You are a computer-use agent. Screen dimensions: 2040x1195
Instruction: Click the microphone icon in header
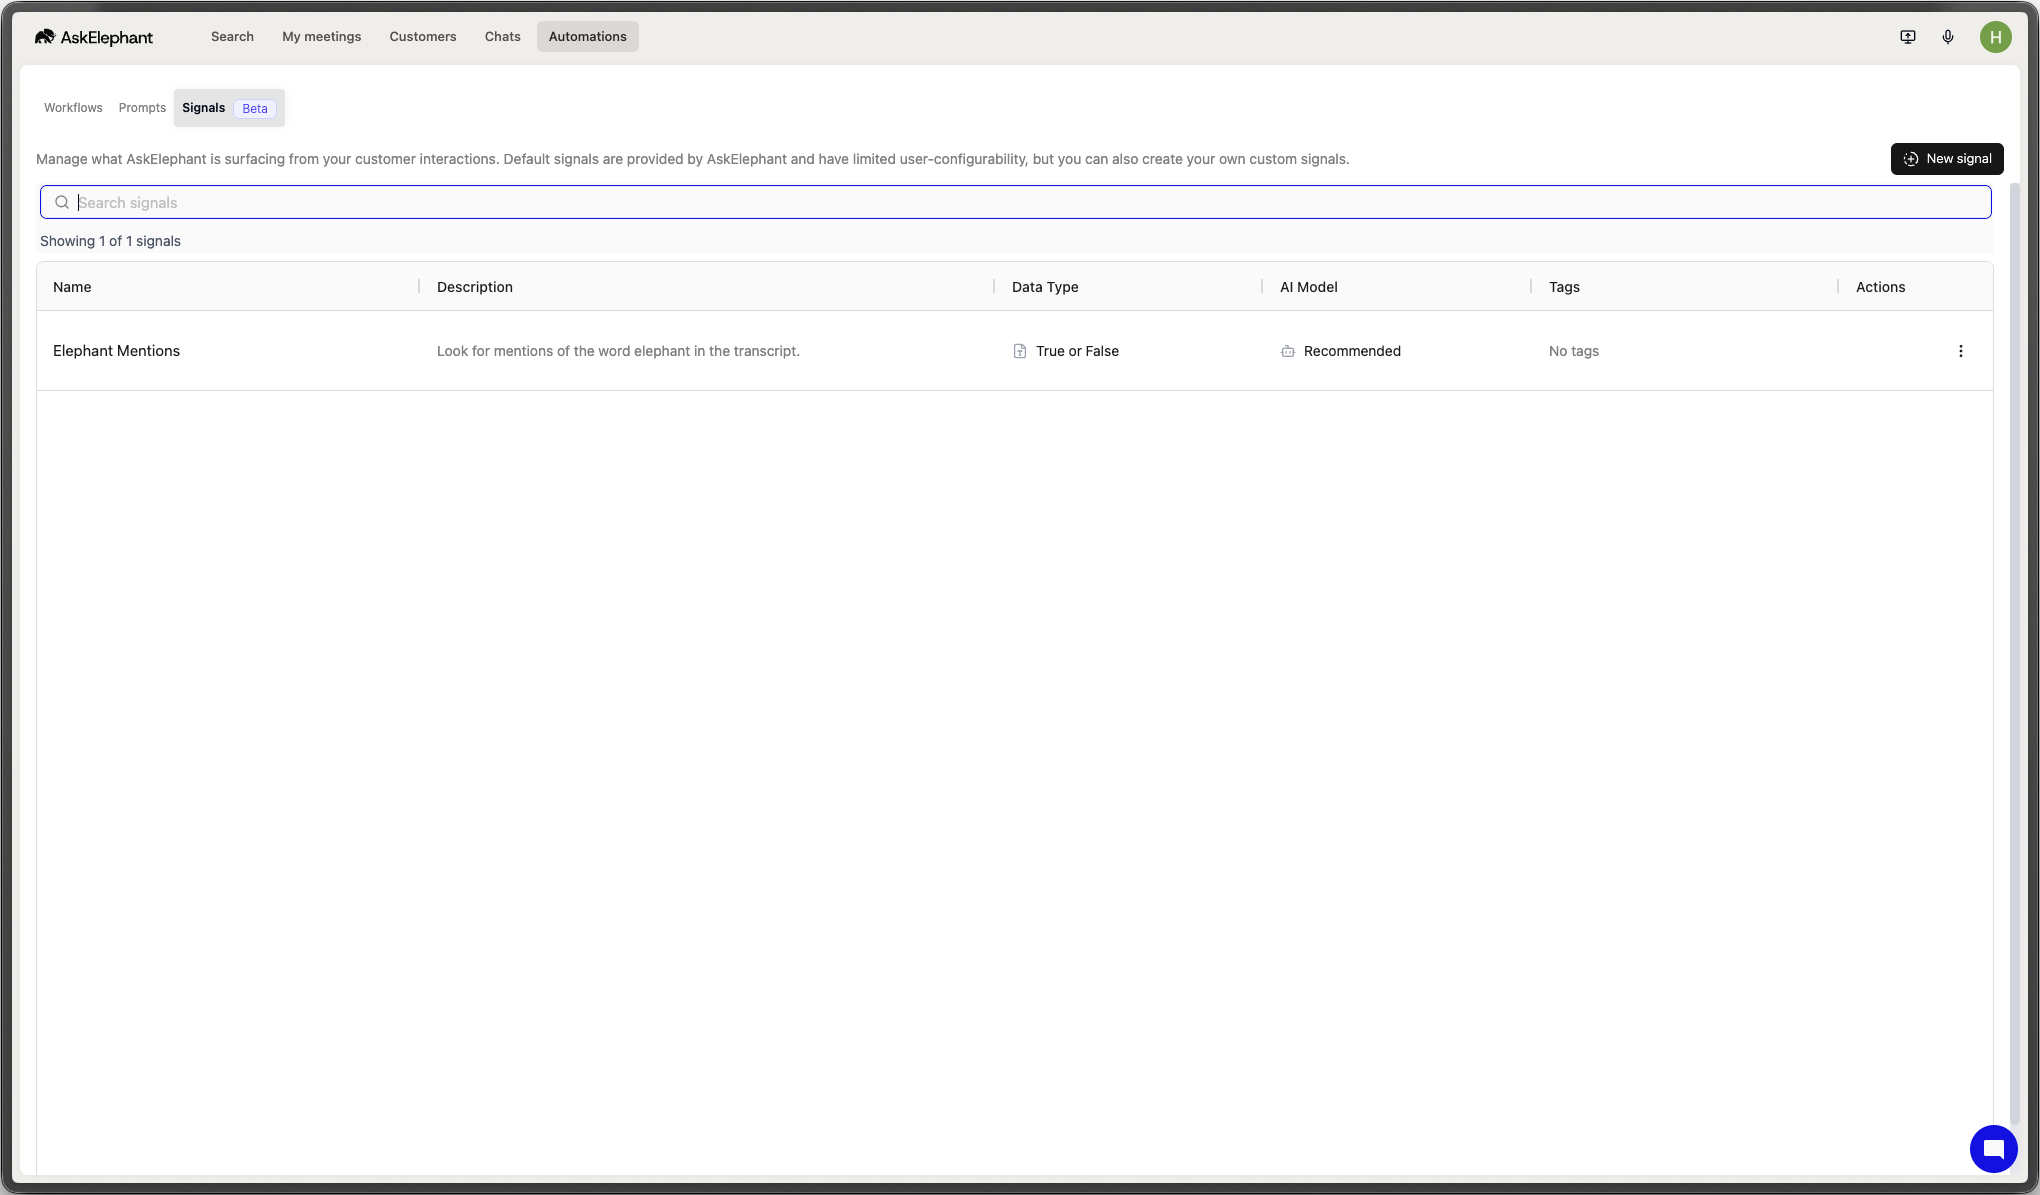point(1948,37)
